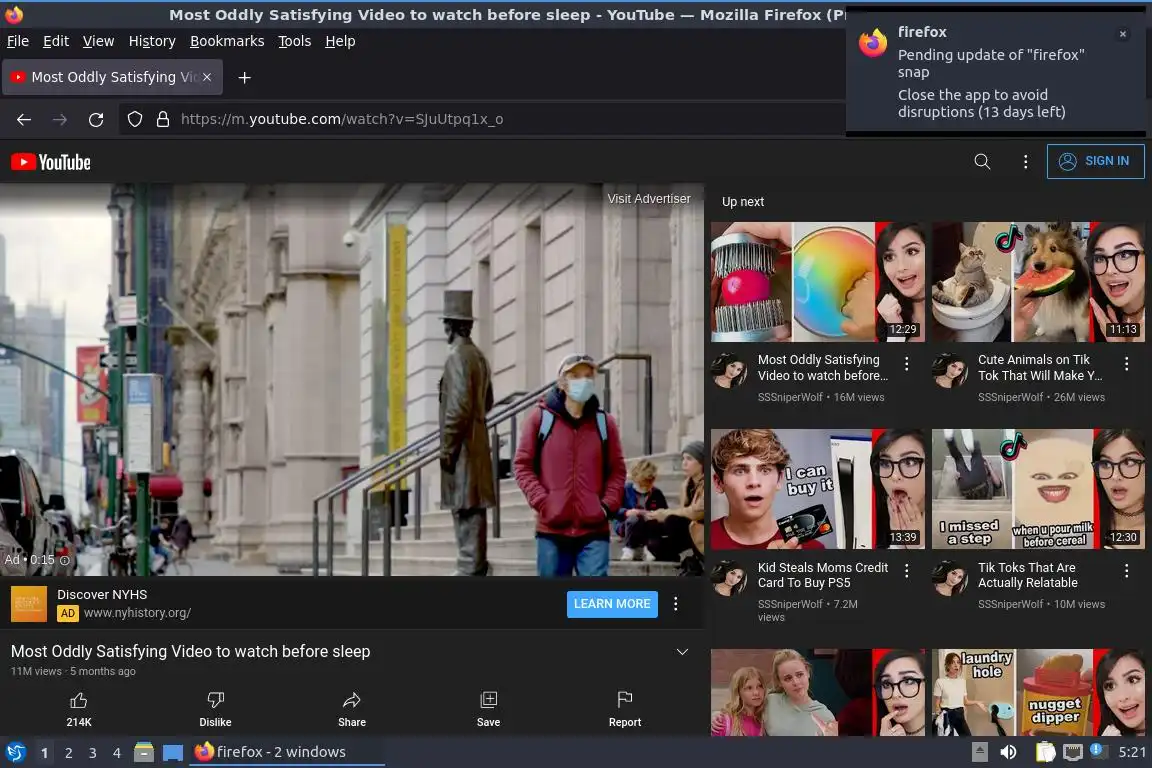Click the YouTube logo
This screenshot has width=1152, height=768.
tap(51, 162)
